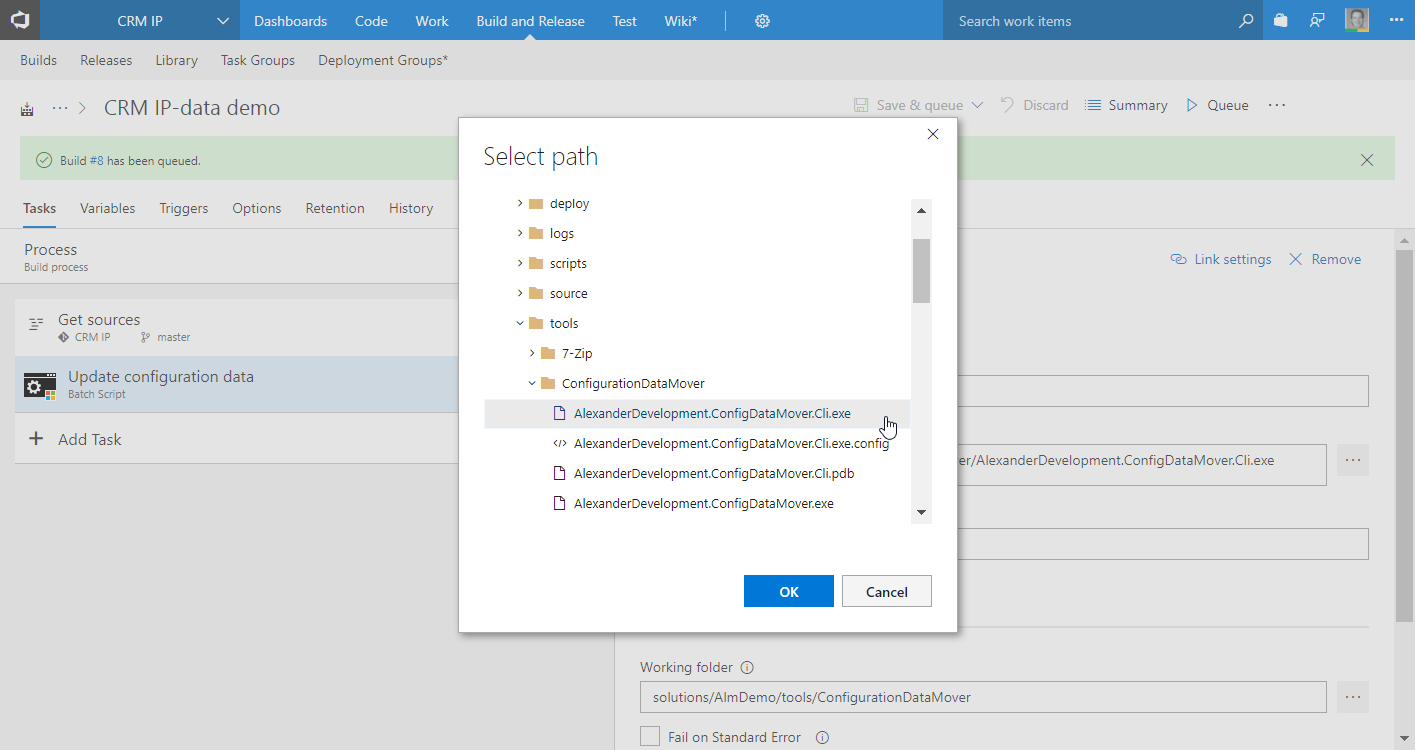Image resolution: width=1415 pixels, height=750 pixels.
Task: Open the Test hub
Action: [x=624, y=21]
